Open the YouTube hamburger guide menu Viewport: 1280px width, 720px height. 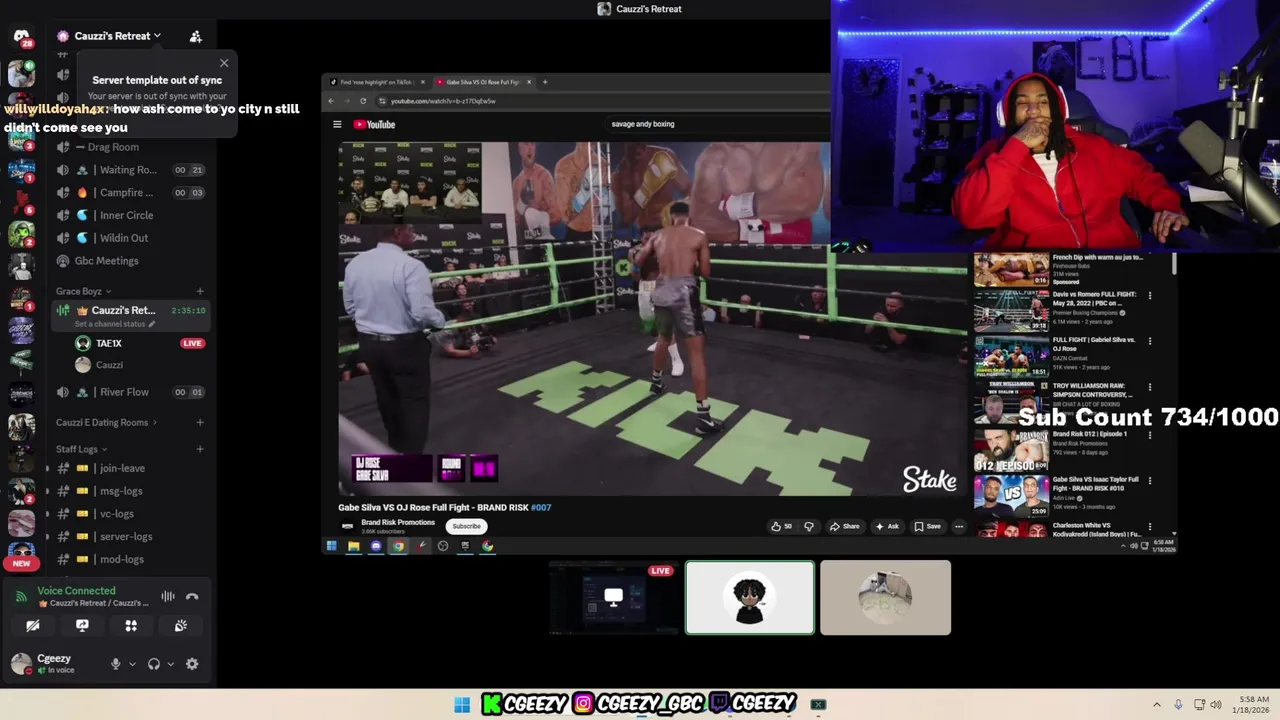337,125
